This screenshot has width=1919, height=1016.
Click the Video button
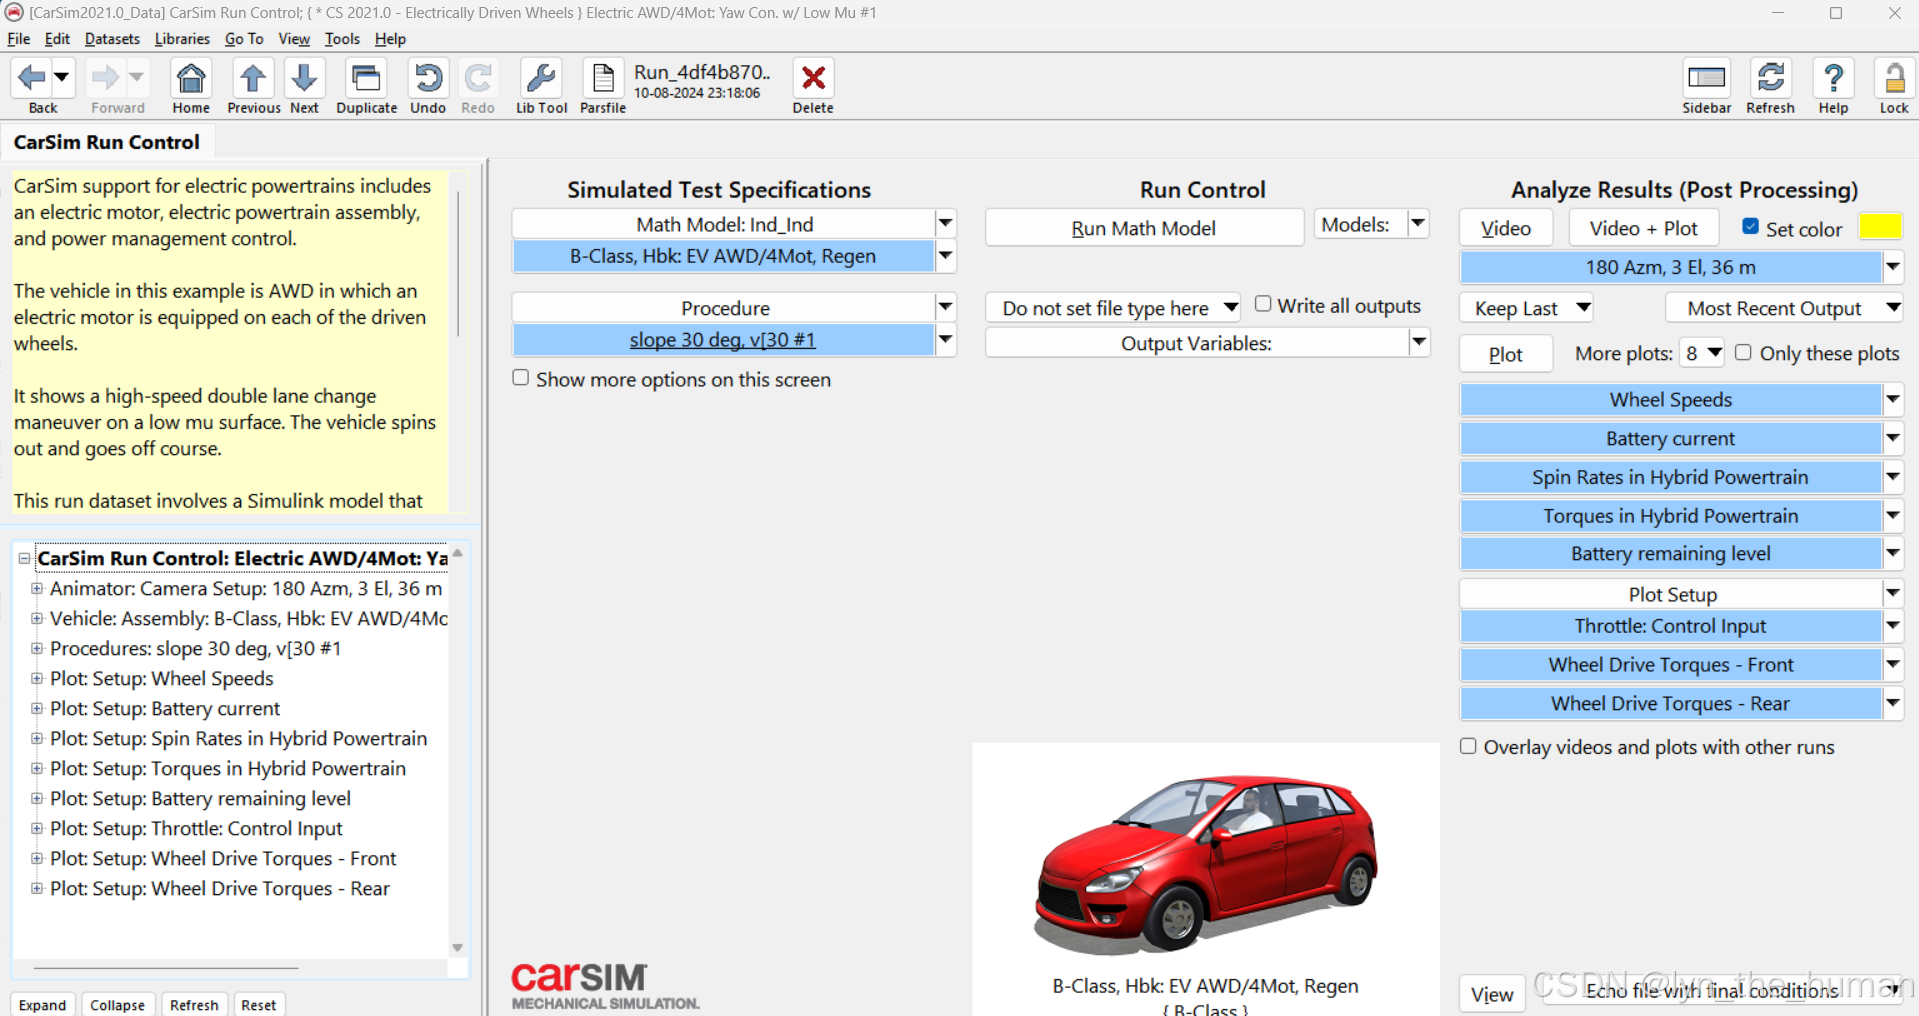[1505, 228]
